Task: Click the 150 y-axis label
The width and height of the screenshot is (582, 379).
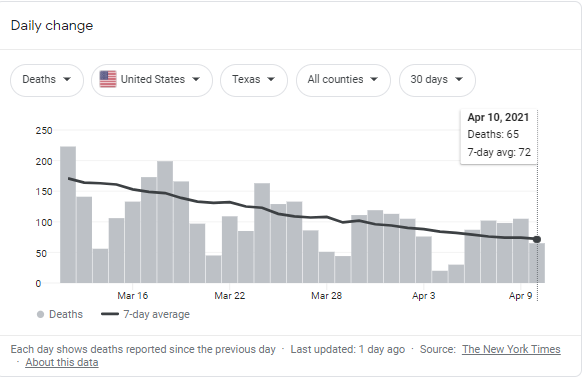Action: click(44, 192)
